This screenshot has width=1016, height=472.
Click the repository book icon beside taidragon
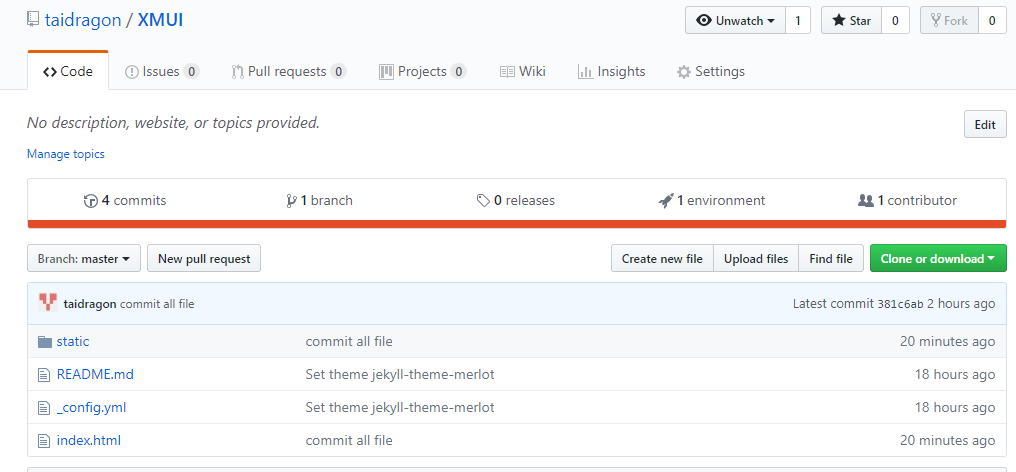[x=33, y=20]
